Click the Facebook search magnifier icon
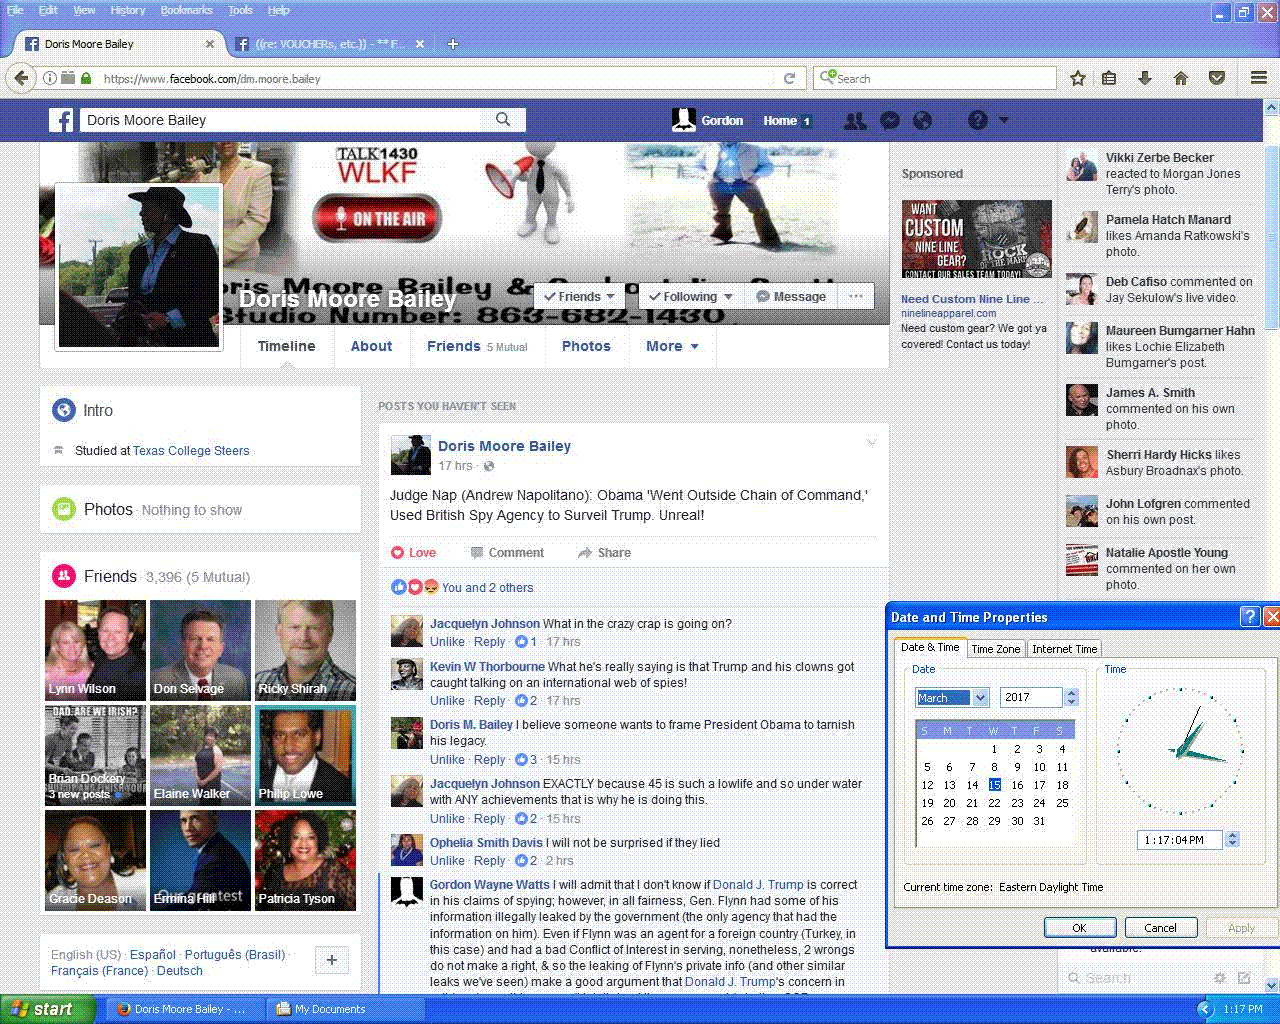The image size is (1280, 1024). 503,120
